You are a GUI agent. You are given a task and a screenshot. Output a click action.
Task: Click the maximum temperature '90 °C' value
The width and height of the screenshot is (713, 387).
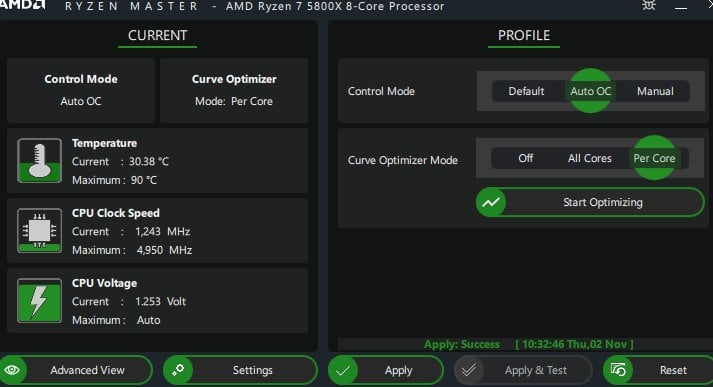[144, 180]
